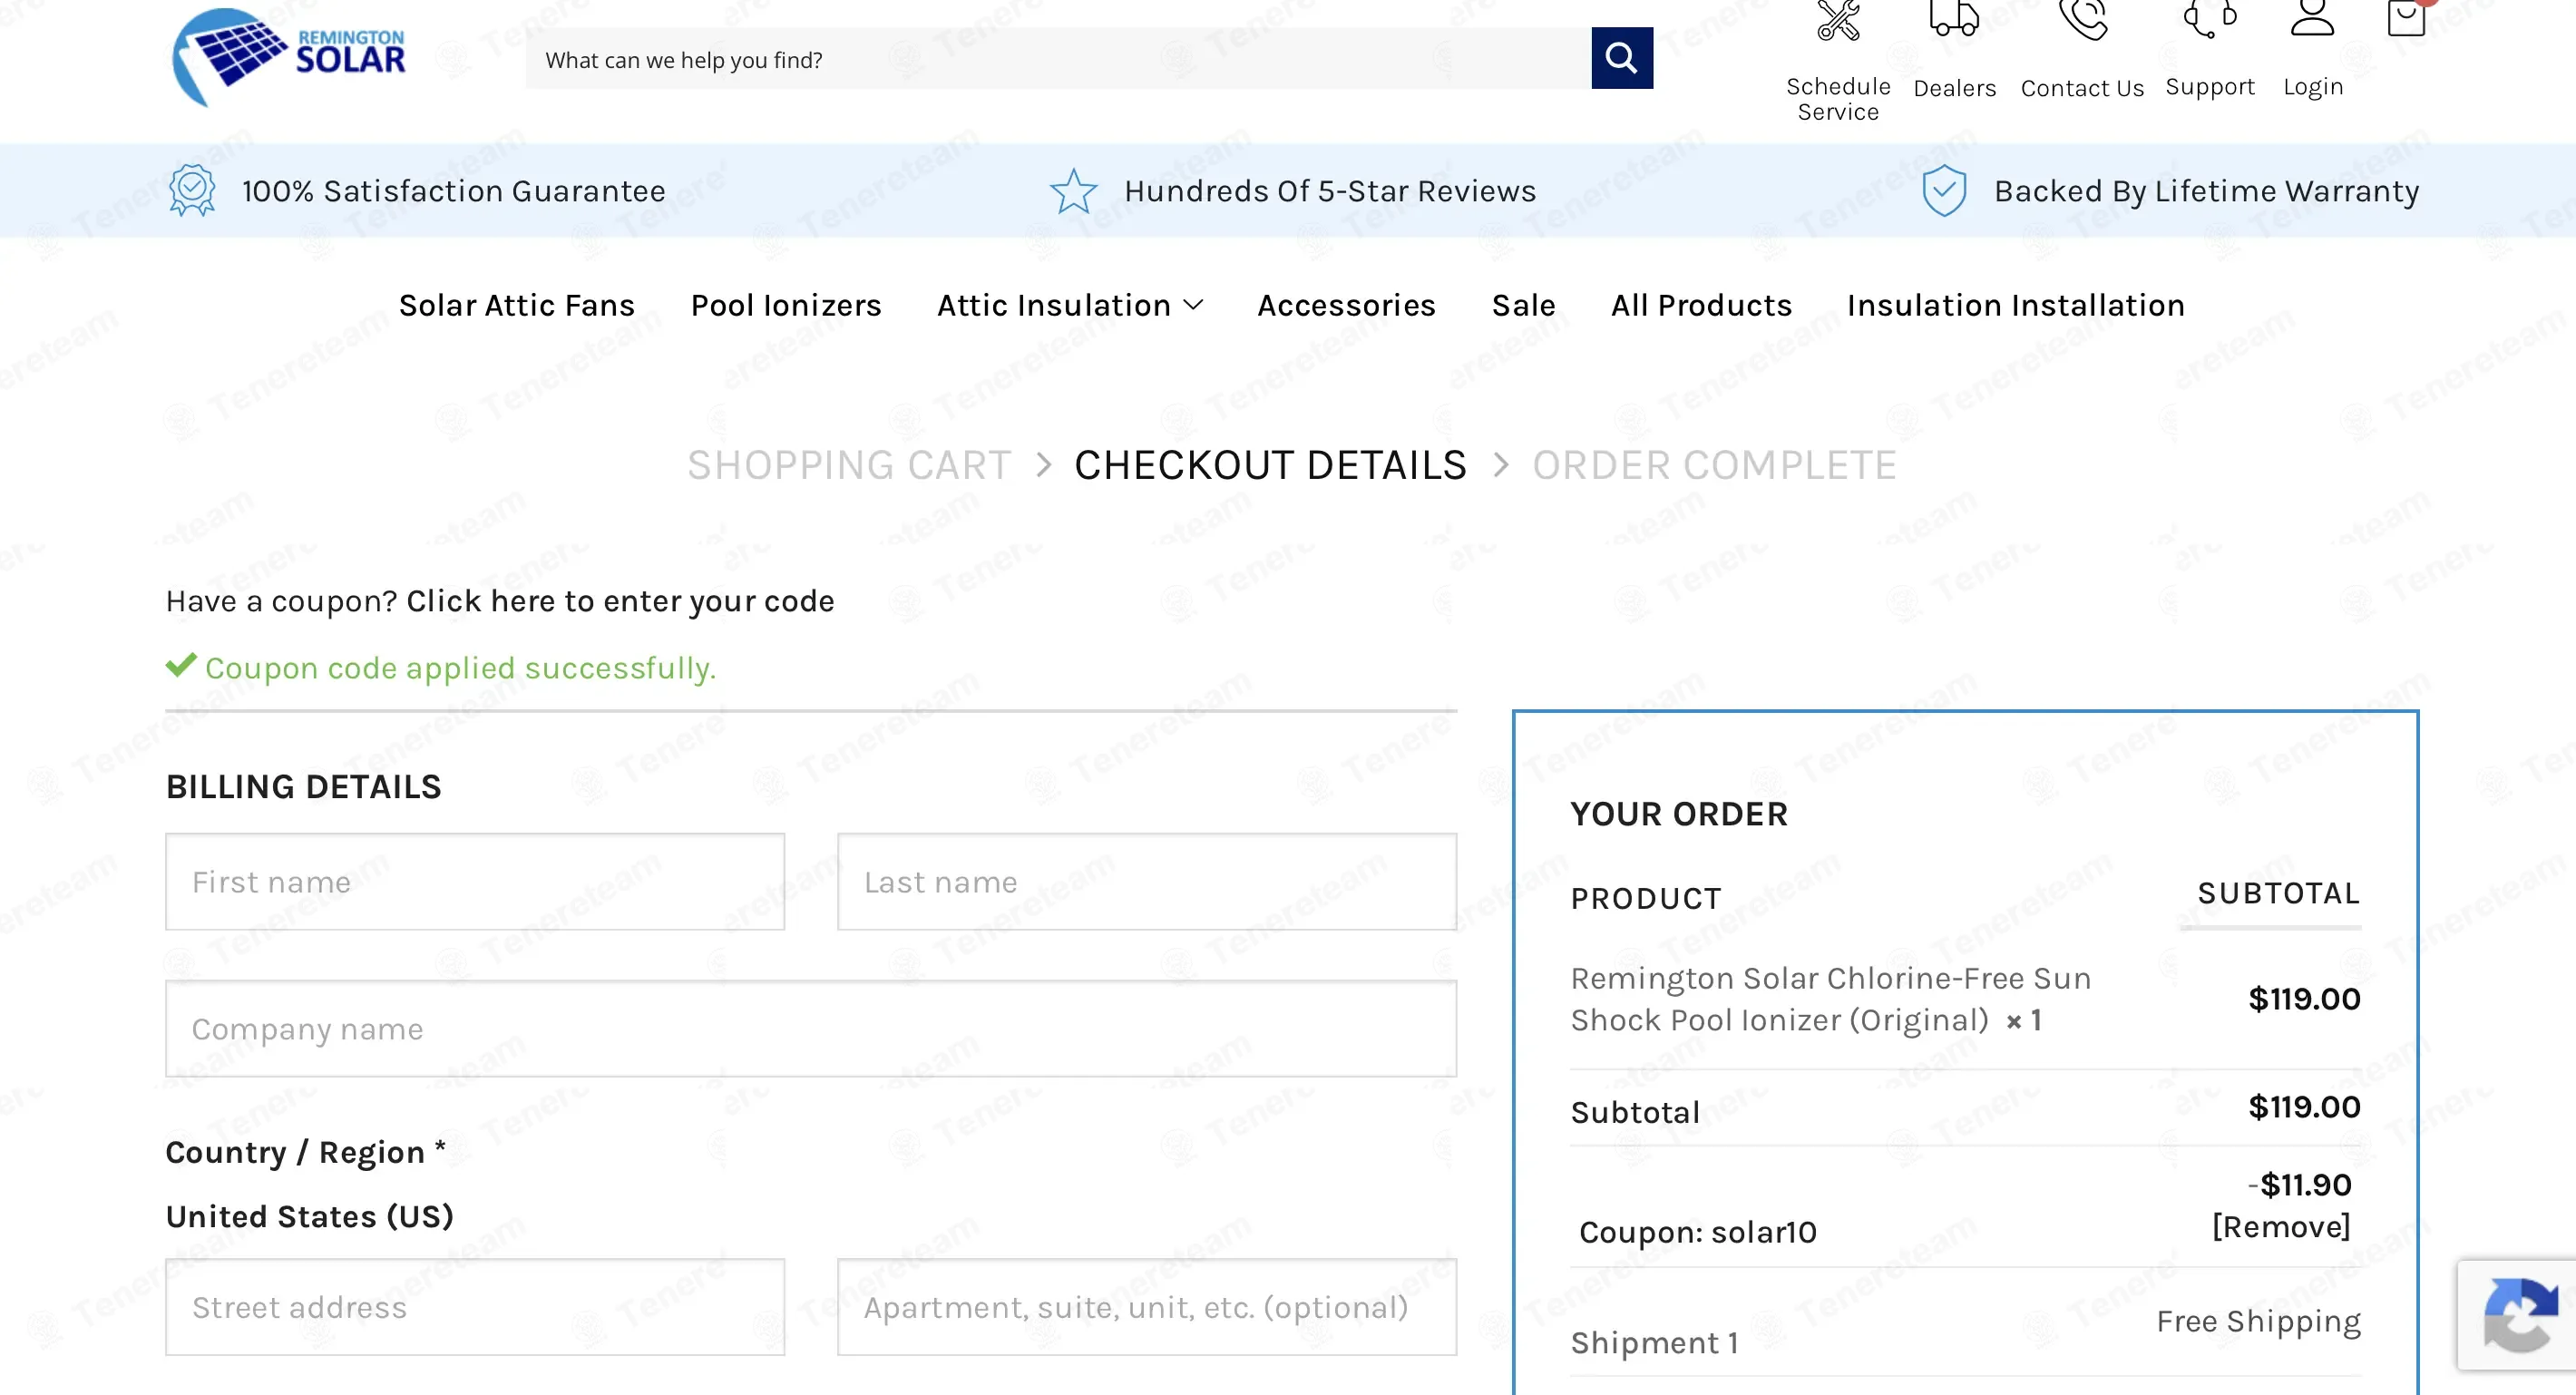Click the Remington Solar logo
Screen dimensions: 2576x1395
pos(289,57)
